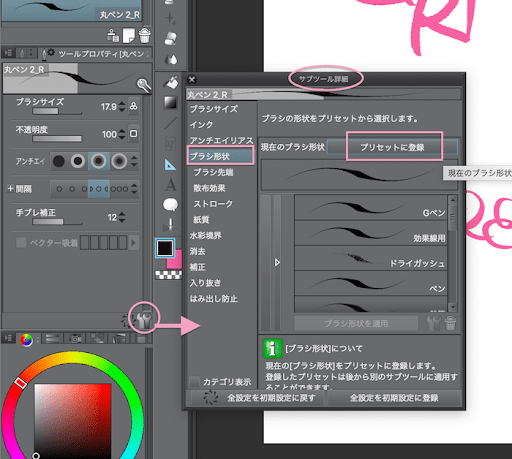This screenshot has height=459, width=512.
Task: Expand preset list side triangle
Action: [277, 263]
